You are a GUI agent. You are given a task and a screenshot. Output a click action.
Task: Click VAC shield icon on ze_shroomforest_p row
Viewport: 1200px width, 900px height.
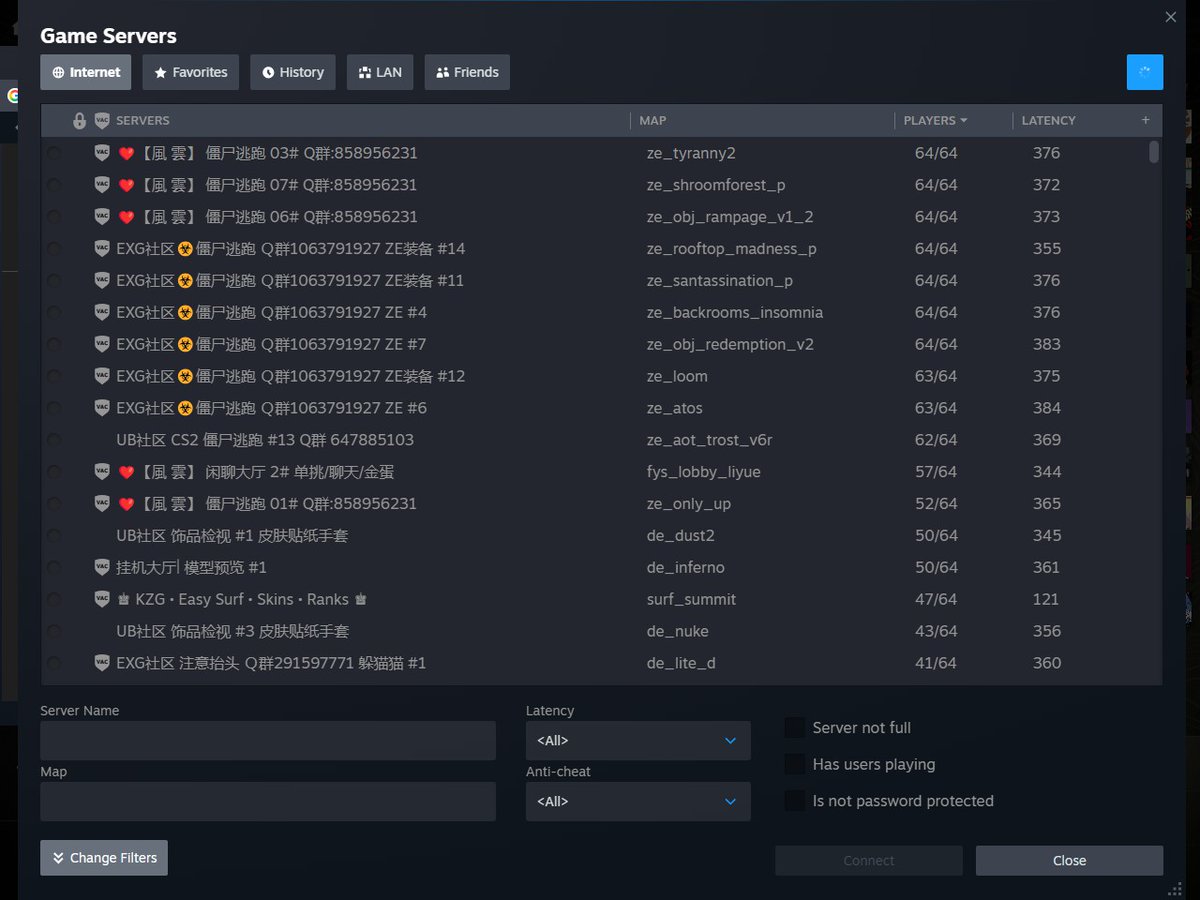[x=101, y=185]
